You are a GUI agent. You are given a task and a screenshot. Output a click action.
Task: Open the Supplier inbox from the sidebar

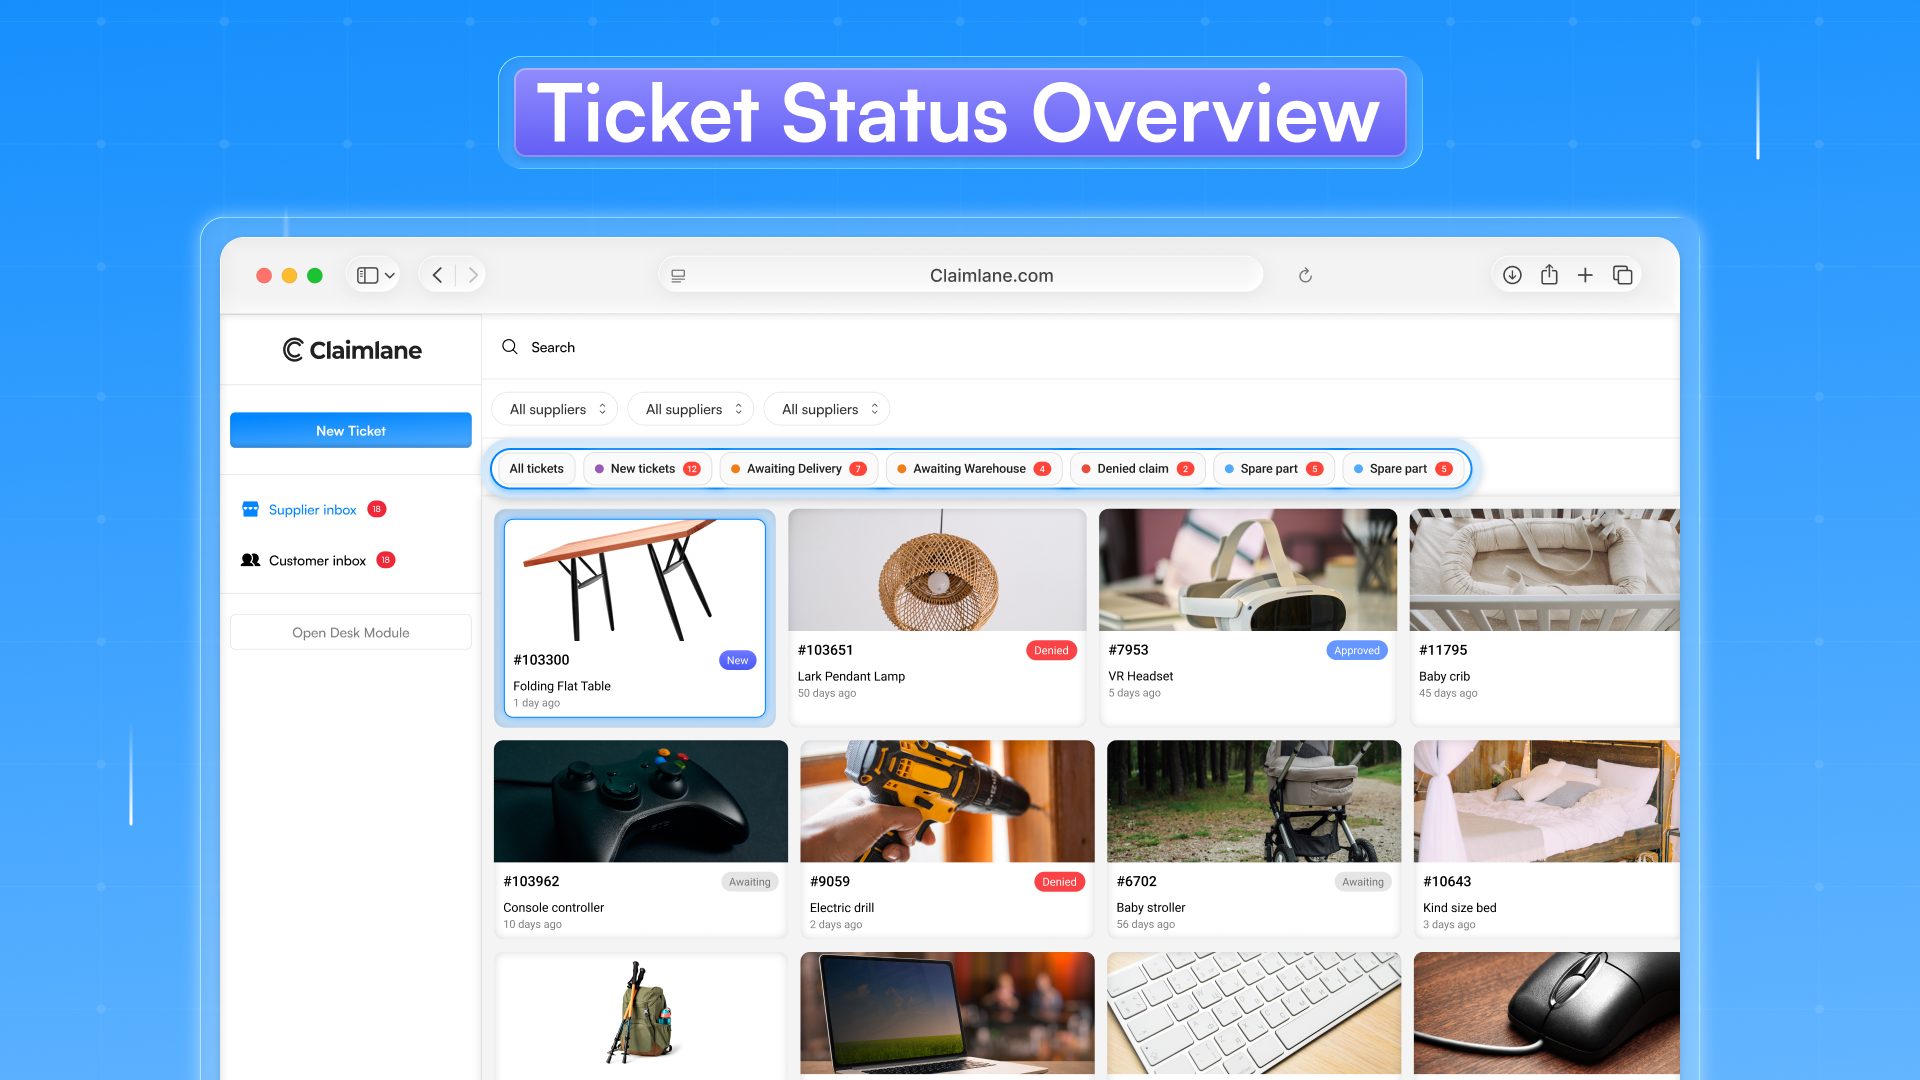click(312, 509)
